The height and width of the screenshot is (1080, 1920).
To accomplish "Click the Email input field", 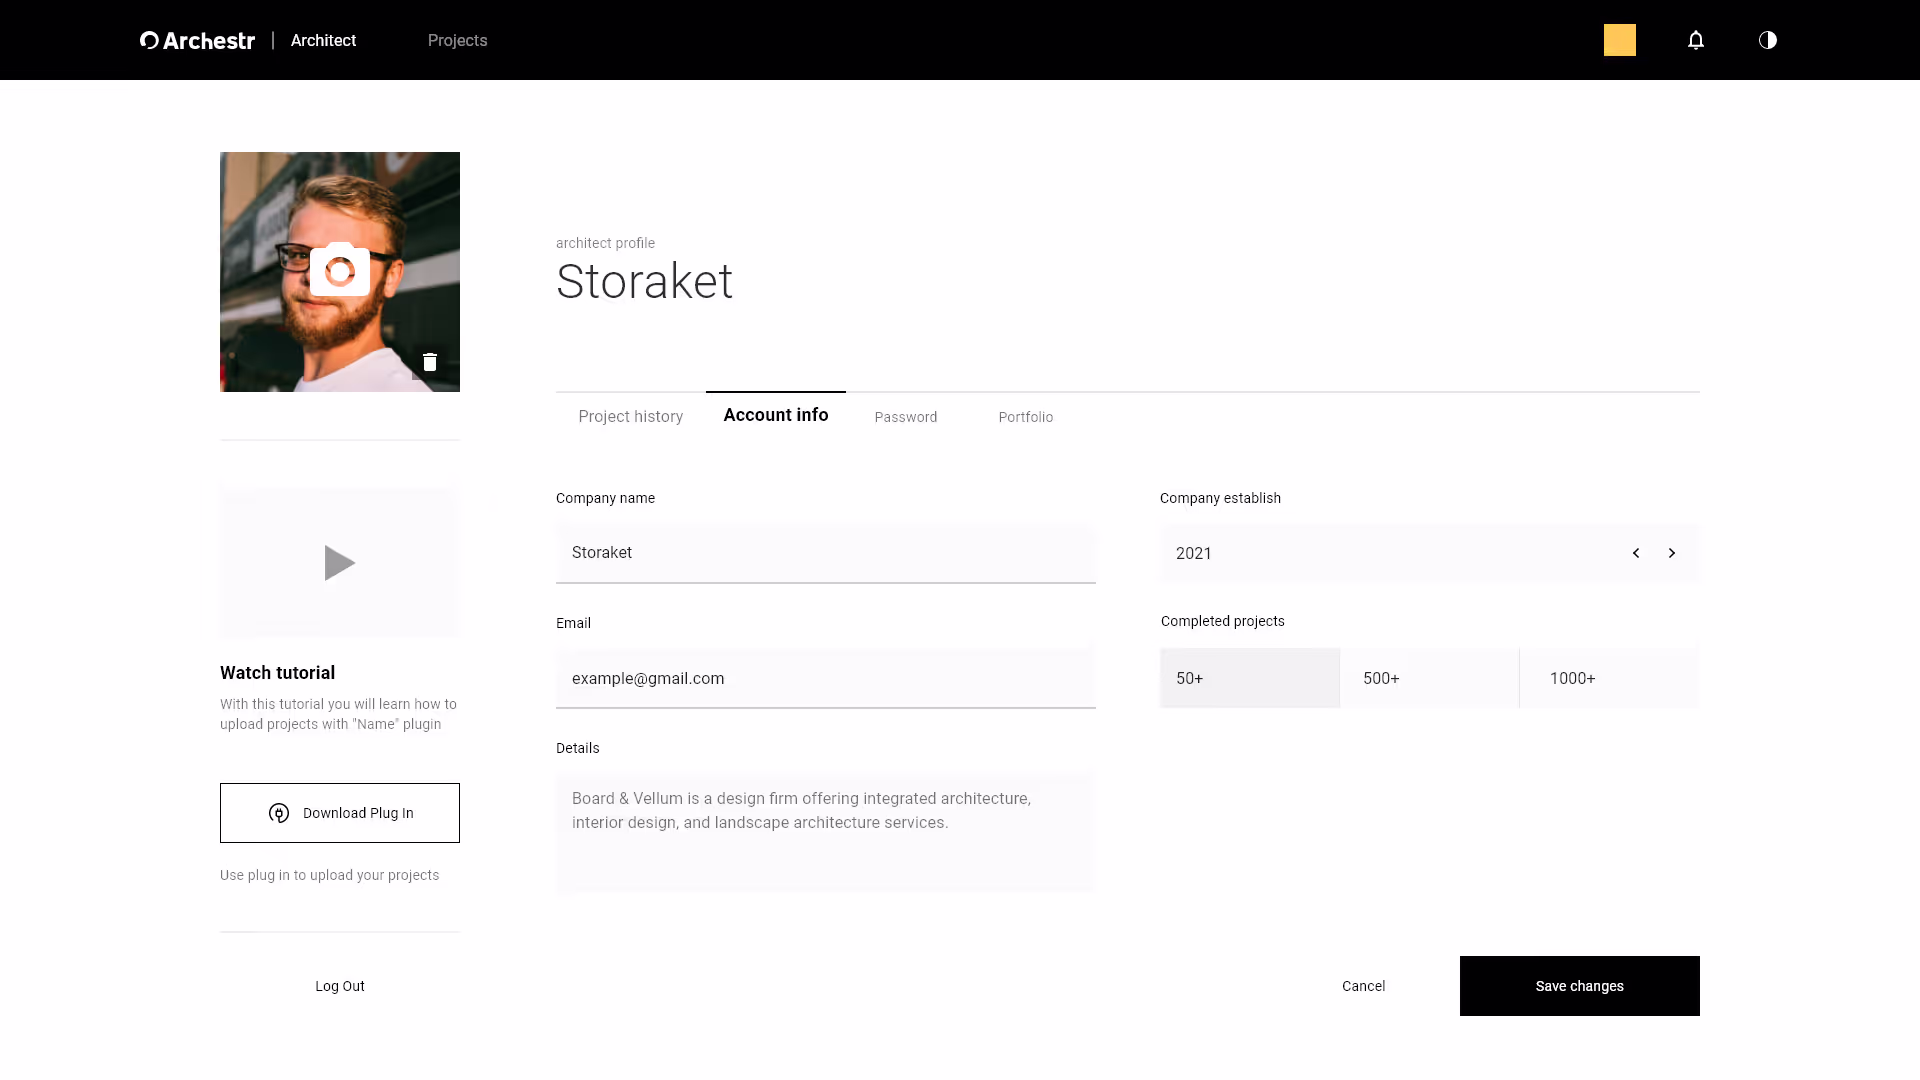I will click(826, 678).
